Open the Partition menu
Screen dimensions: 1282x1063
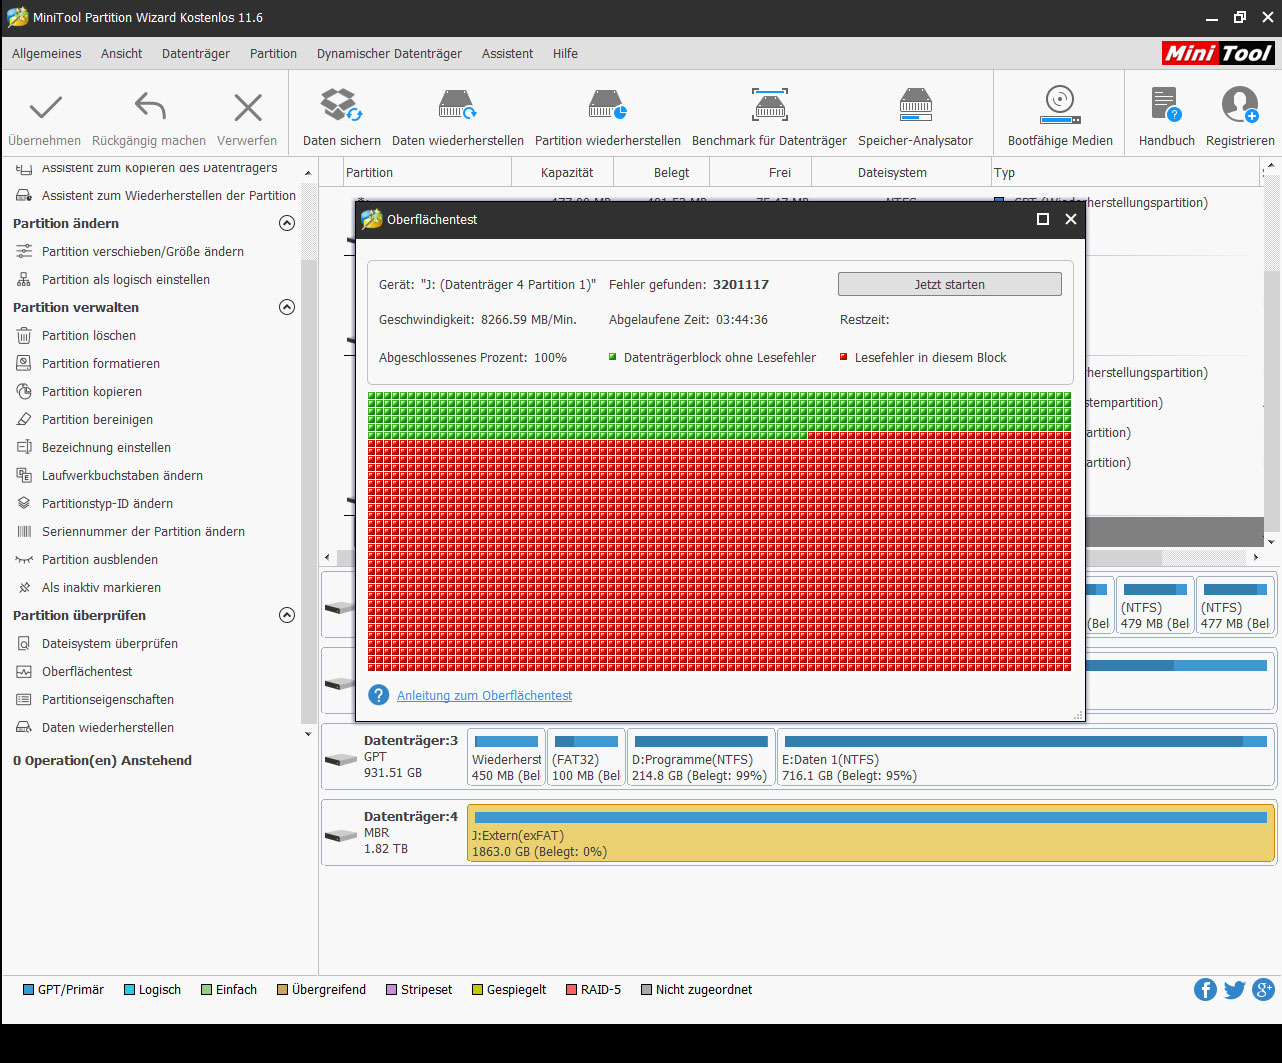pos(273,54)
